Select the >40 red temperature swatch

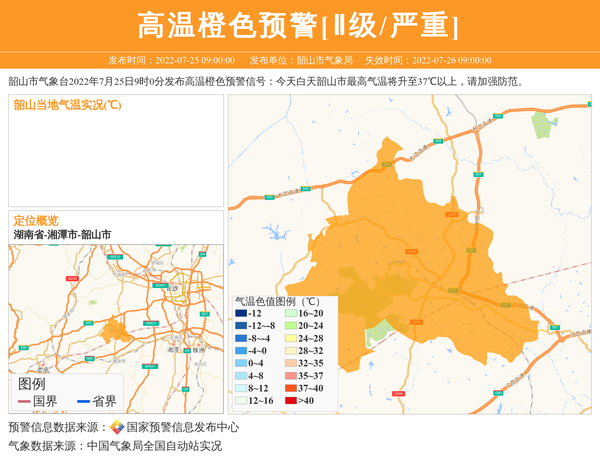(289, 400)
